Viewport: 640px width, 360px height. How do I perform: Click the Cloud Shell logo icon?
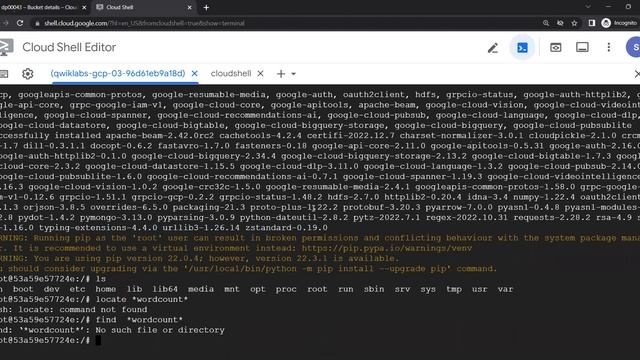pos(6,47)
